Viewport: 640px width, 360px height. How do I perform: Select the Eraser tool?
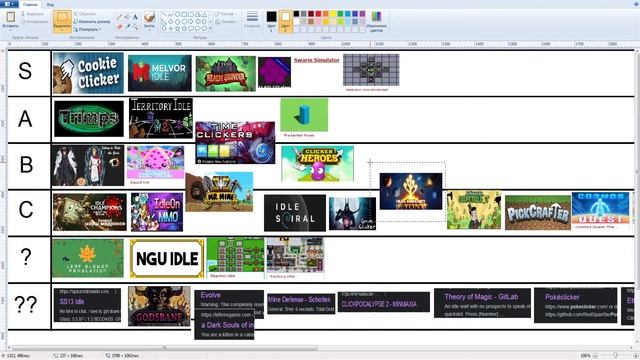[120, 26]
